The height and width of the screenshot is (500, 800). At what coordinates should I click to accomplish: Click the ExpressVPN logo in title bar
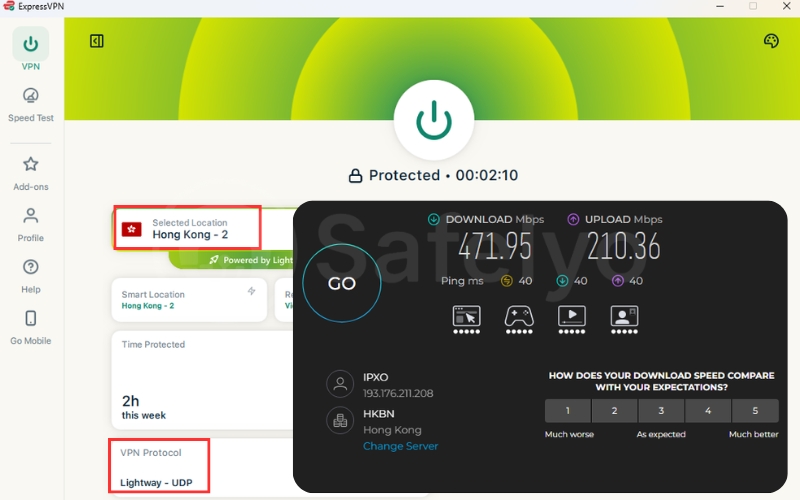9,6
